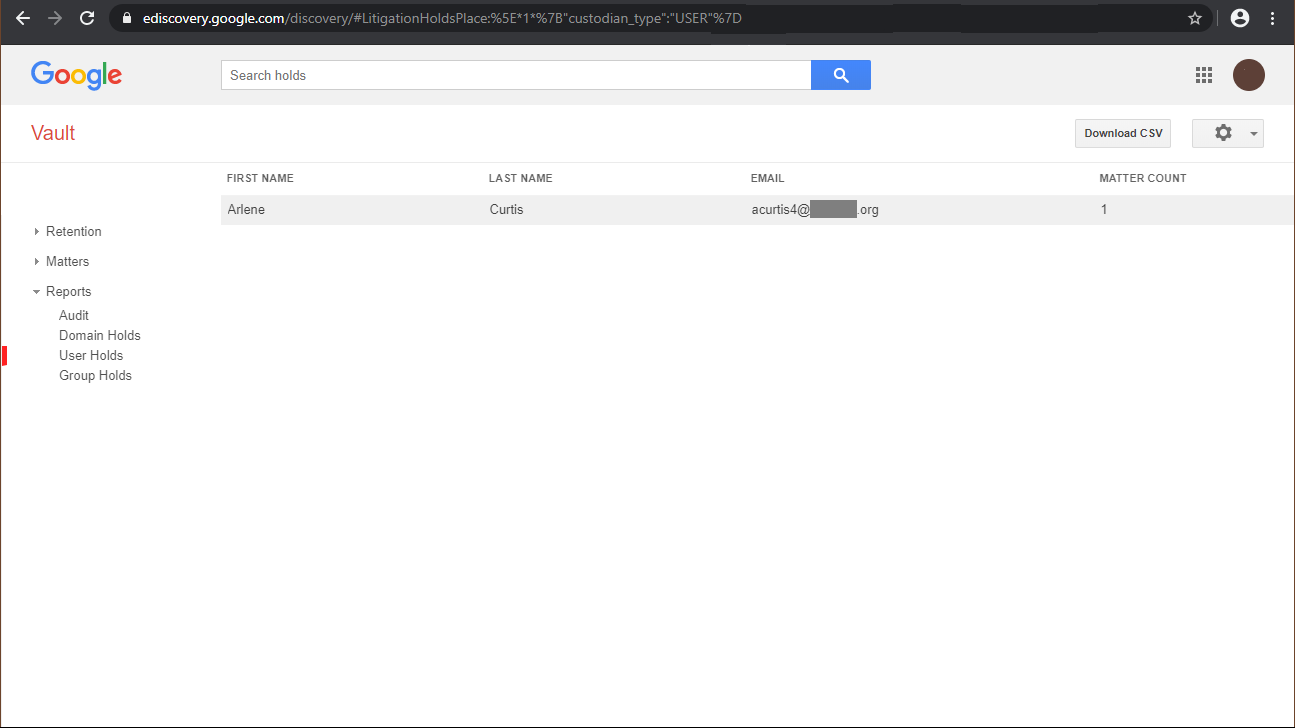Click the Chrome profile icon
Screen dimensions: 1295x728
click(x=1240, y=18)
